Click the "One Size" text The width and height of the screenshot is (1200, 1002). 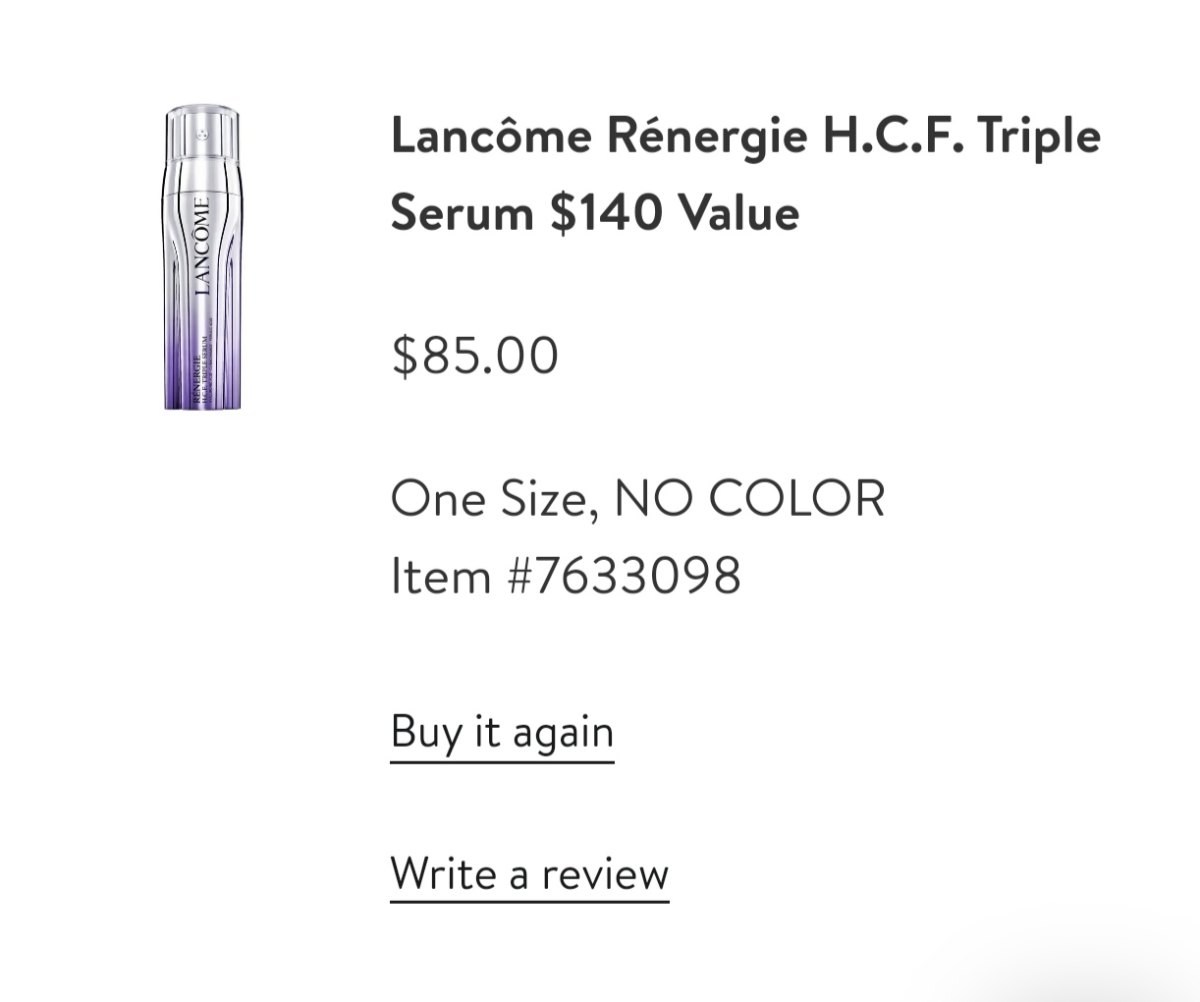(489, 498)
